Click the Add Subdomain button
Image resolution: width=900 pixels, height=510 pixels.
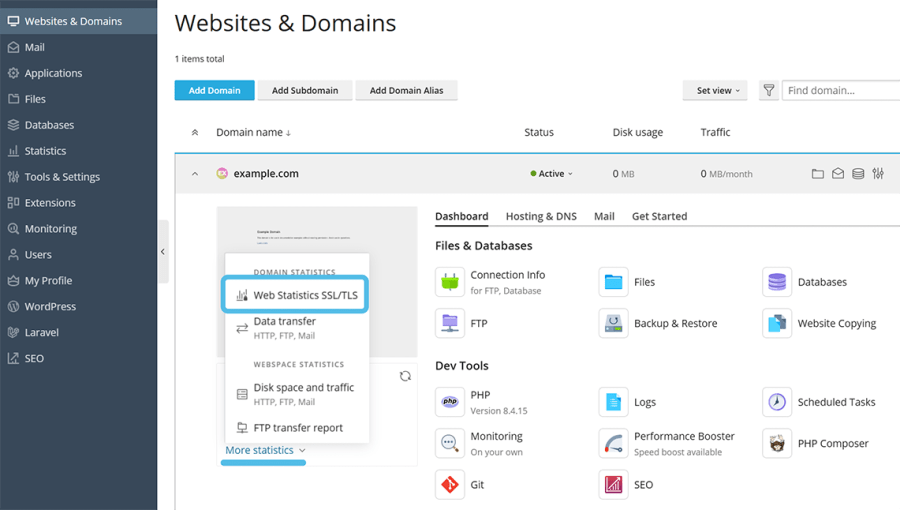(305, 90)
